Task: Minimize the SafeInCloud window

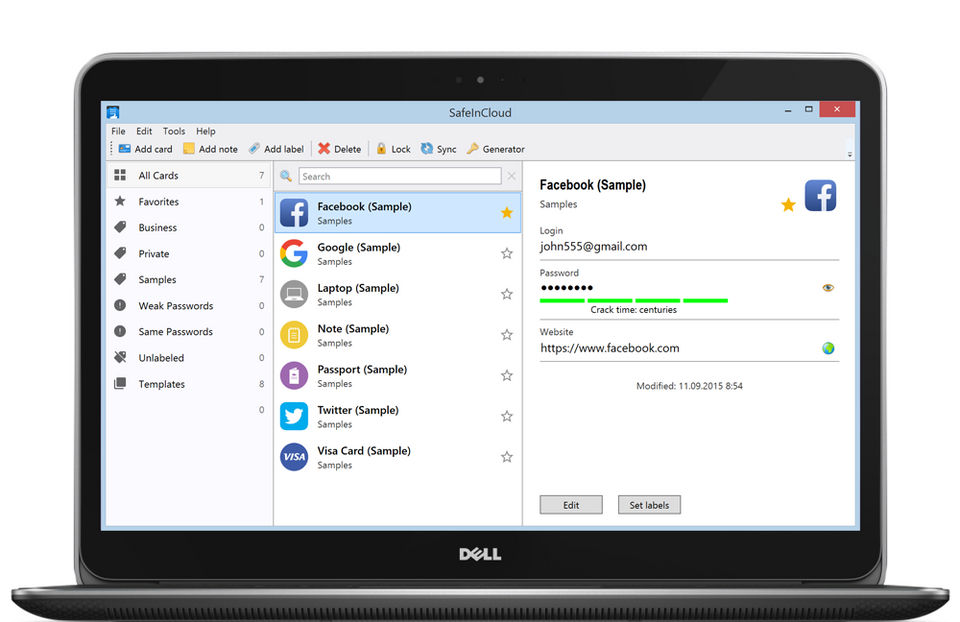Action: [788, 110]
